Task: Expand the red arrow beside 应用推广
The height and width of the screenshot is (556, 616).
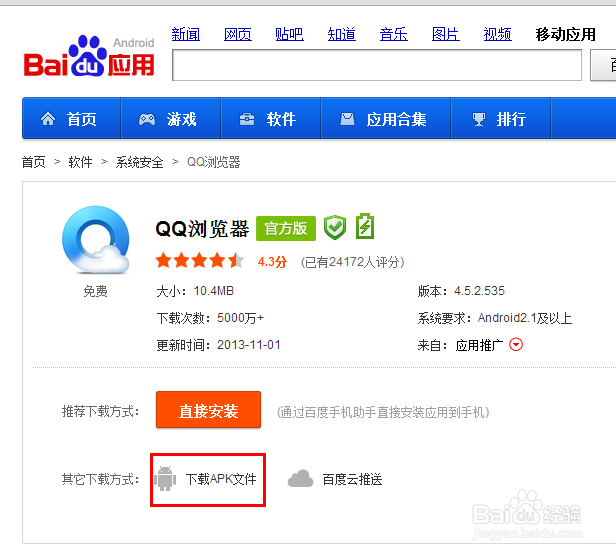Action: [x=516, y=345]
